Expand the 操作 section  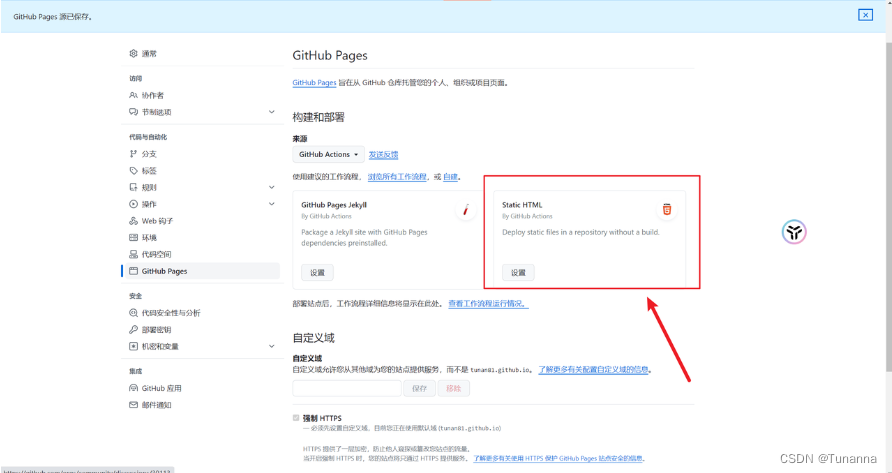coord(271,204)
